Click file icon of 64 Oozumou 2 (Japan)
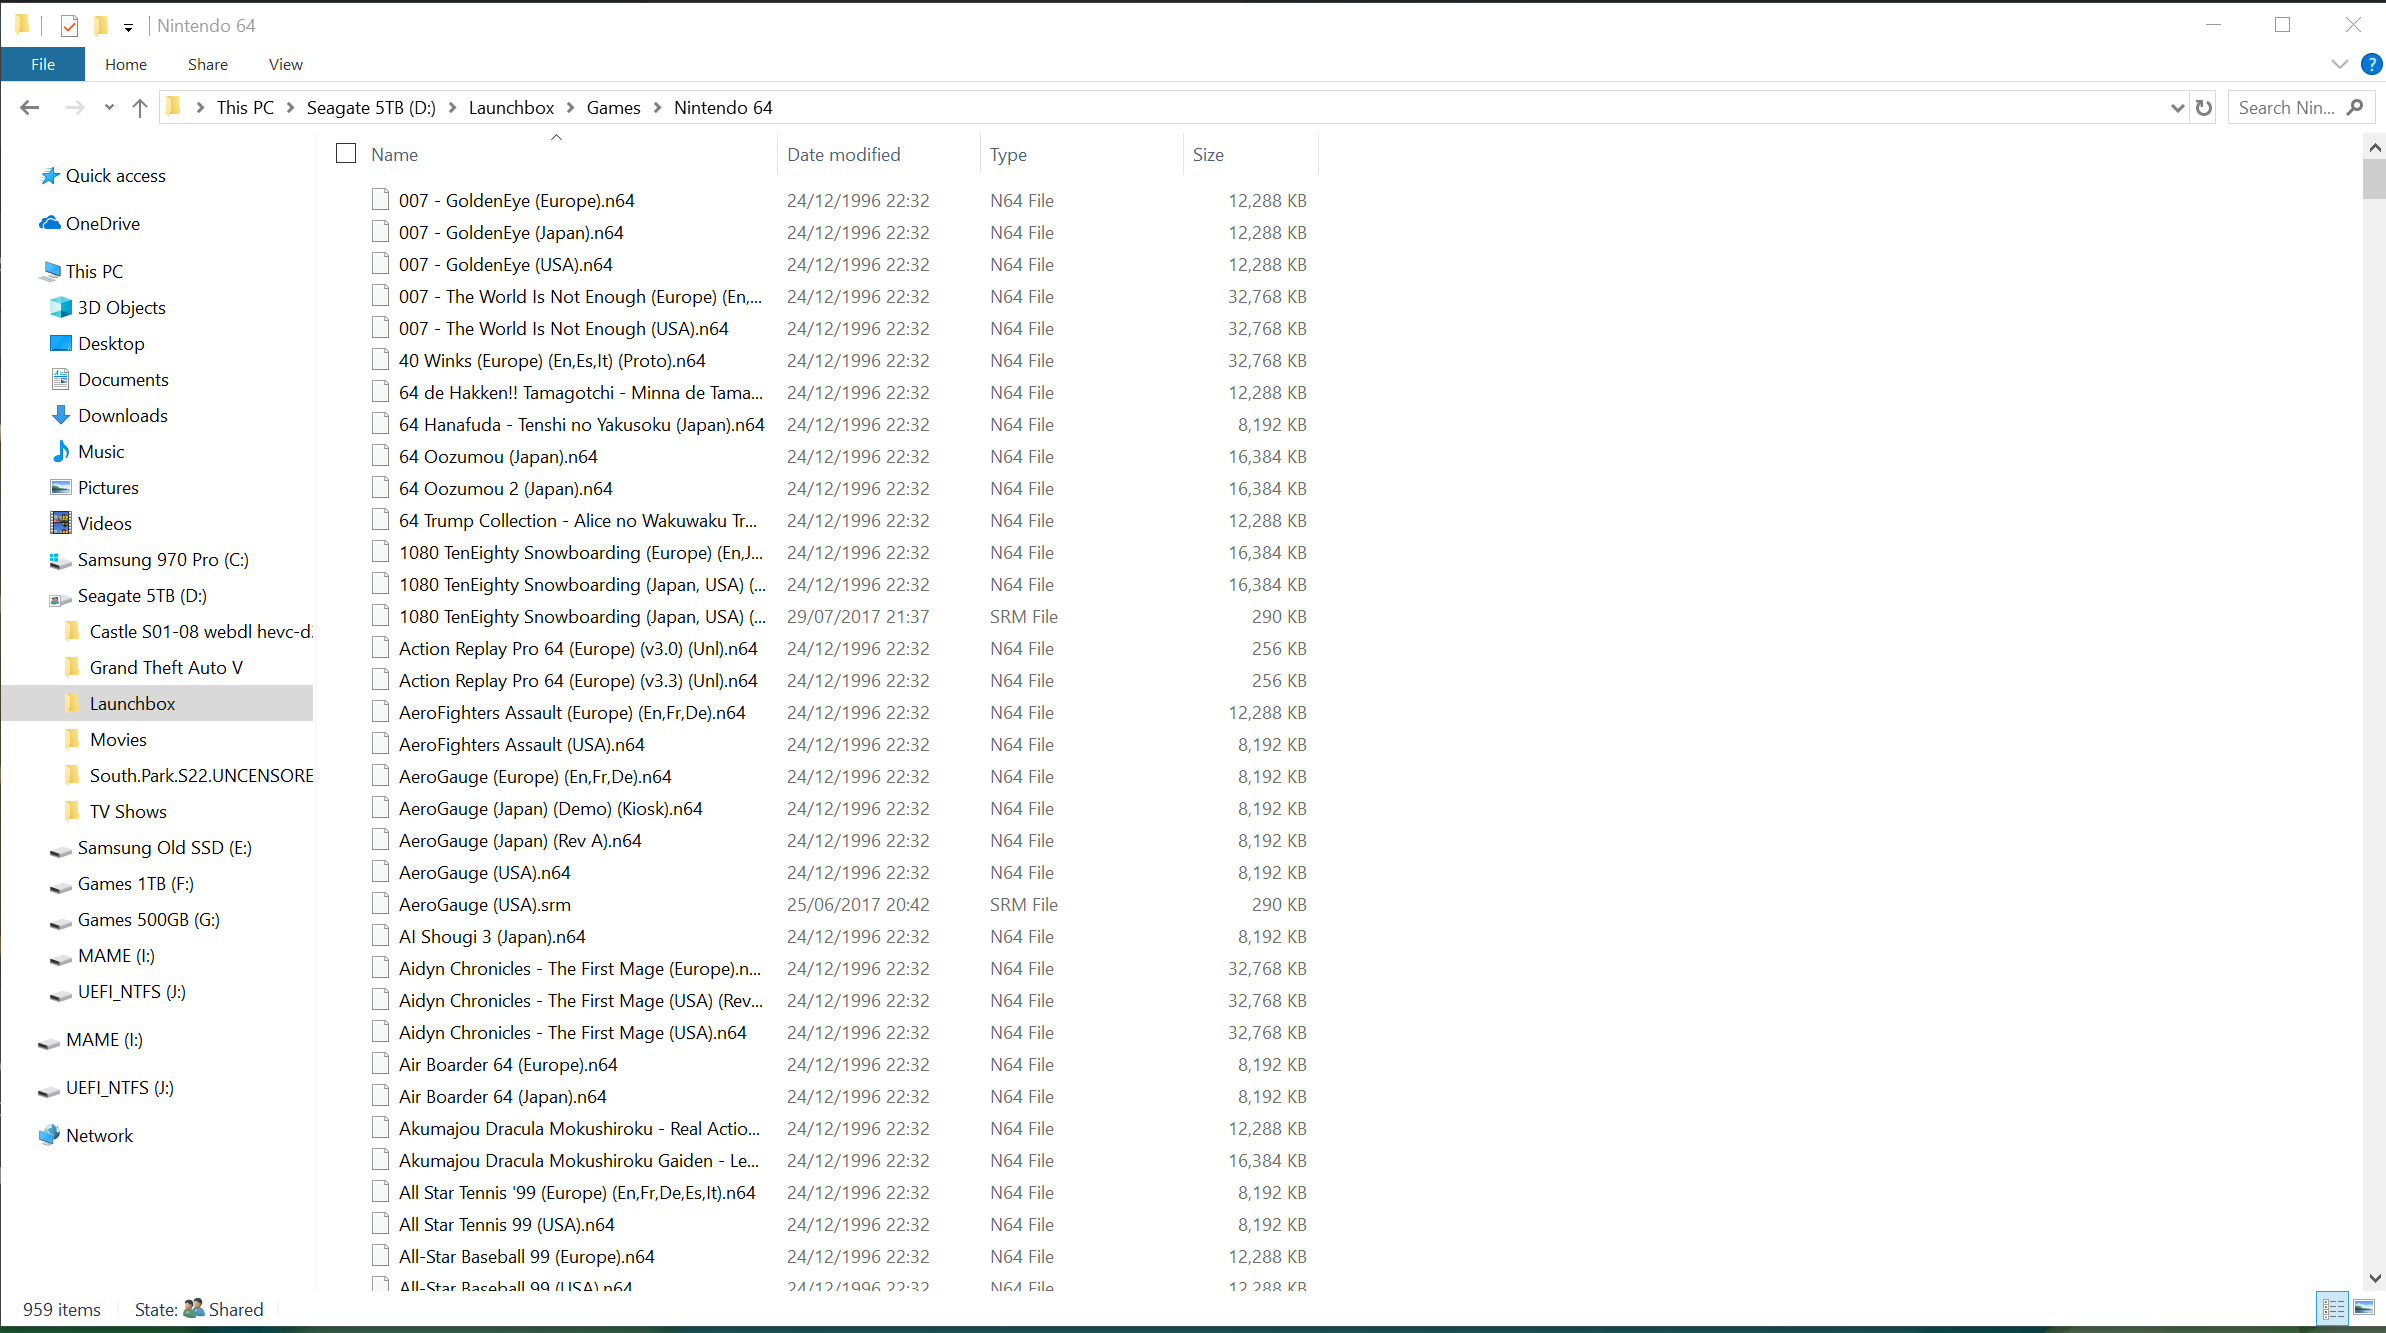Image resolution: width=2386 pixels, height=1333 pixels. click(380, 487)
